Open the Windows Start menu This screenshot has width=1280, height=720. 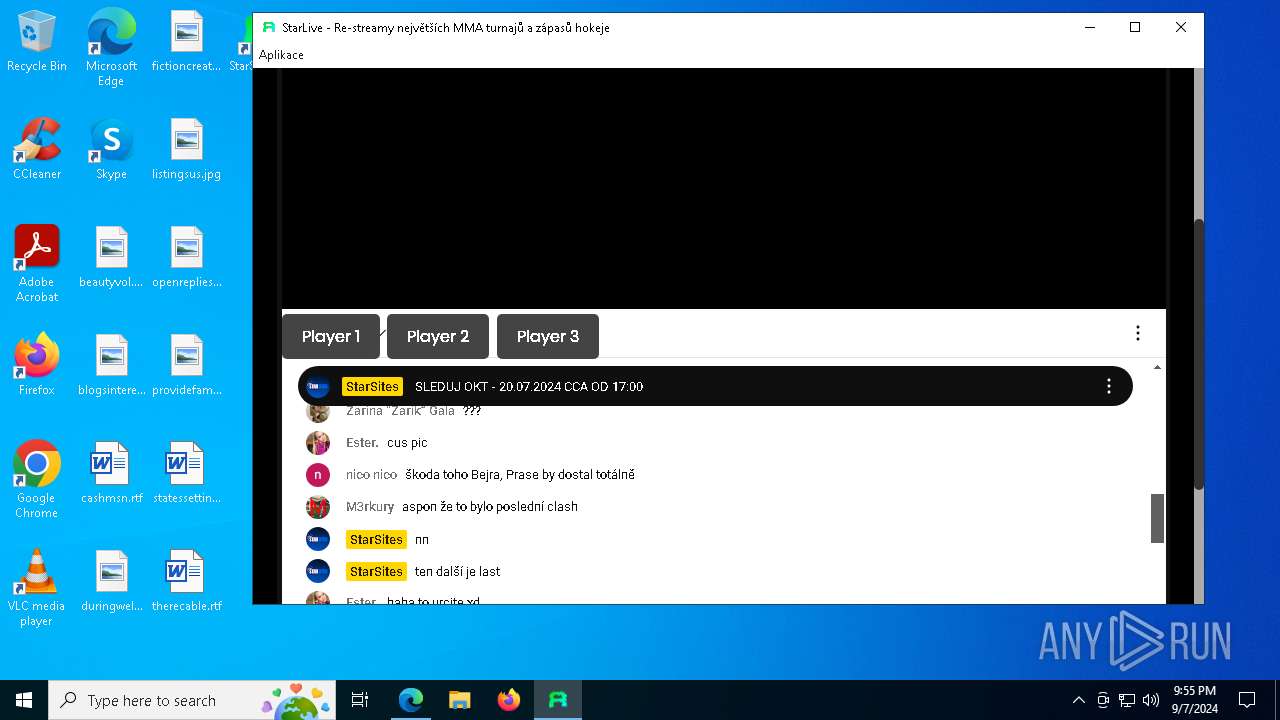click(24, 700)
